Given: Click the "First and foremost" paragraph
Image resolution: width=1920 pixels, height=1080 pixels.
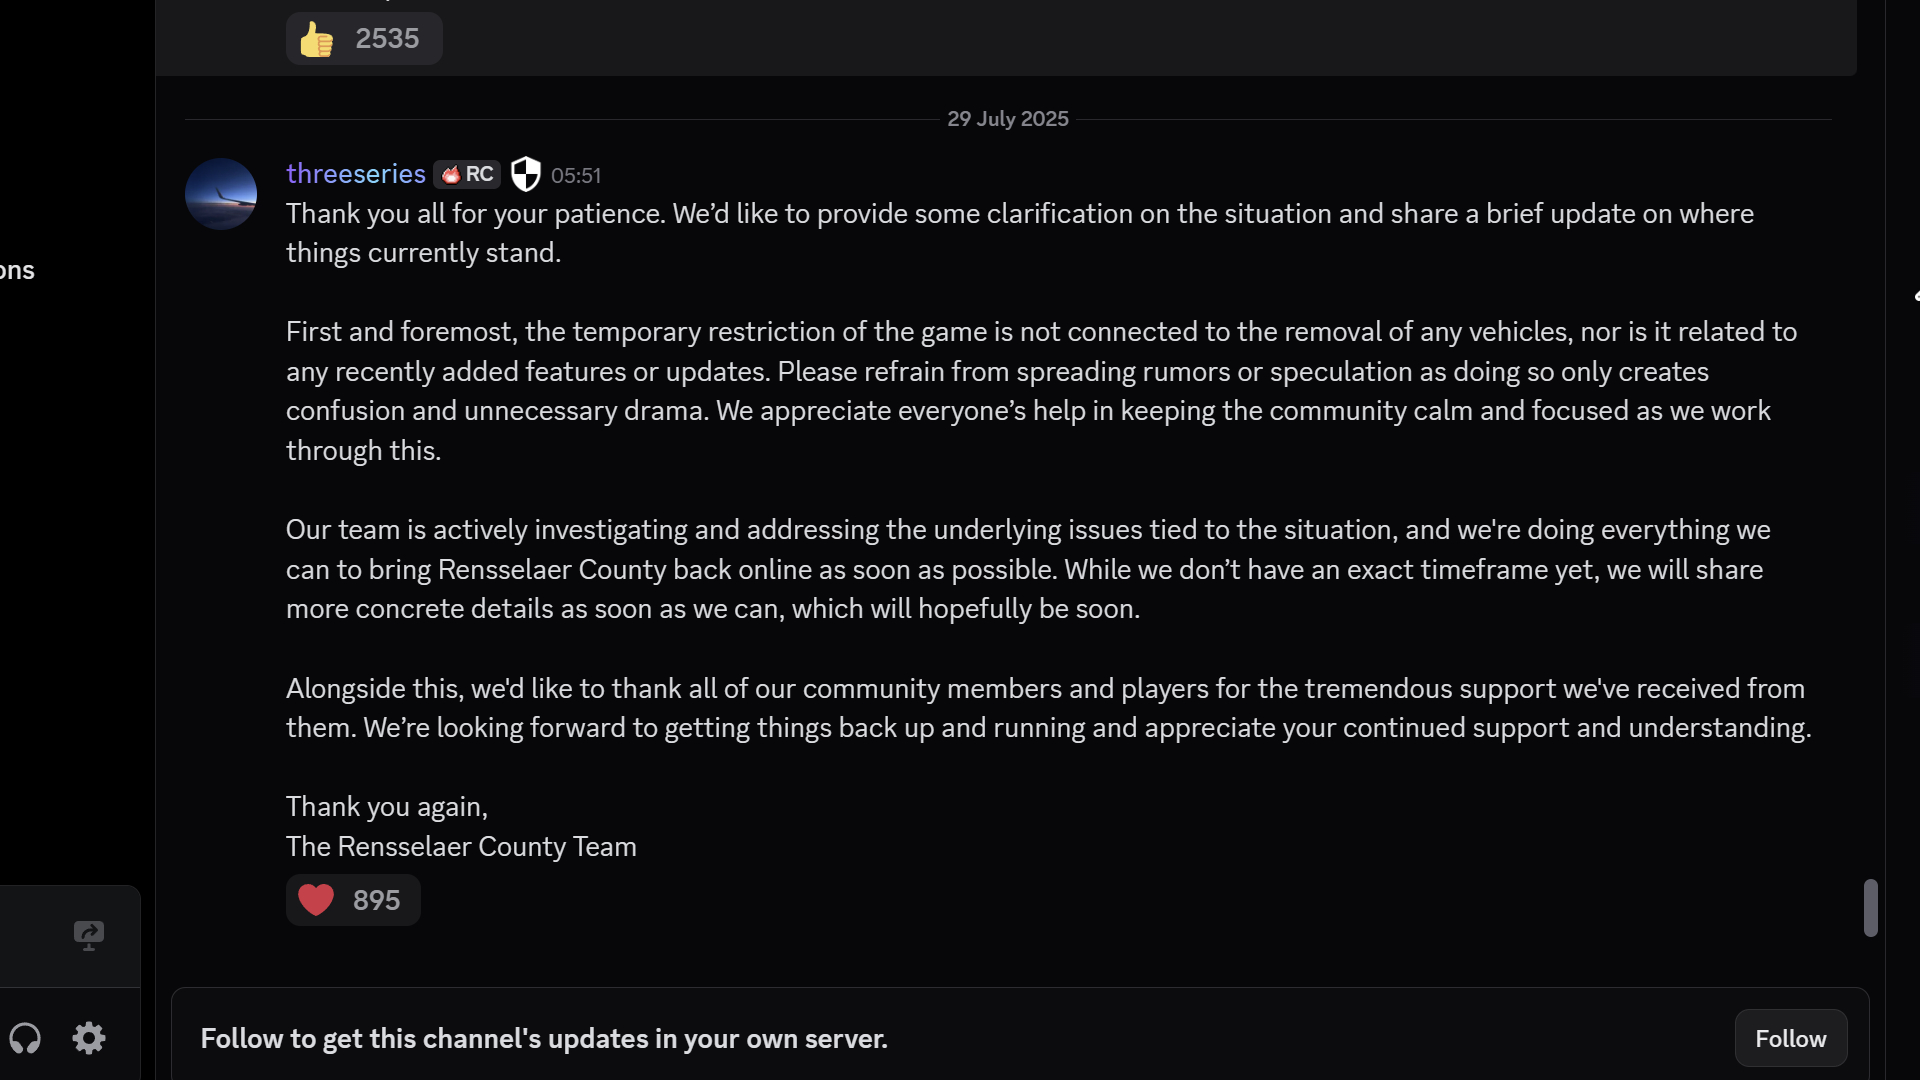Looking at the screenshot, I should (1040, 391).
